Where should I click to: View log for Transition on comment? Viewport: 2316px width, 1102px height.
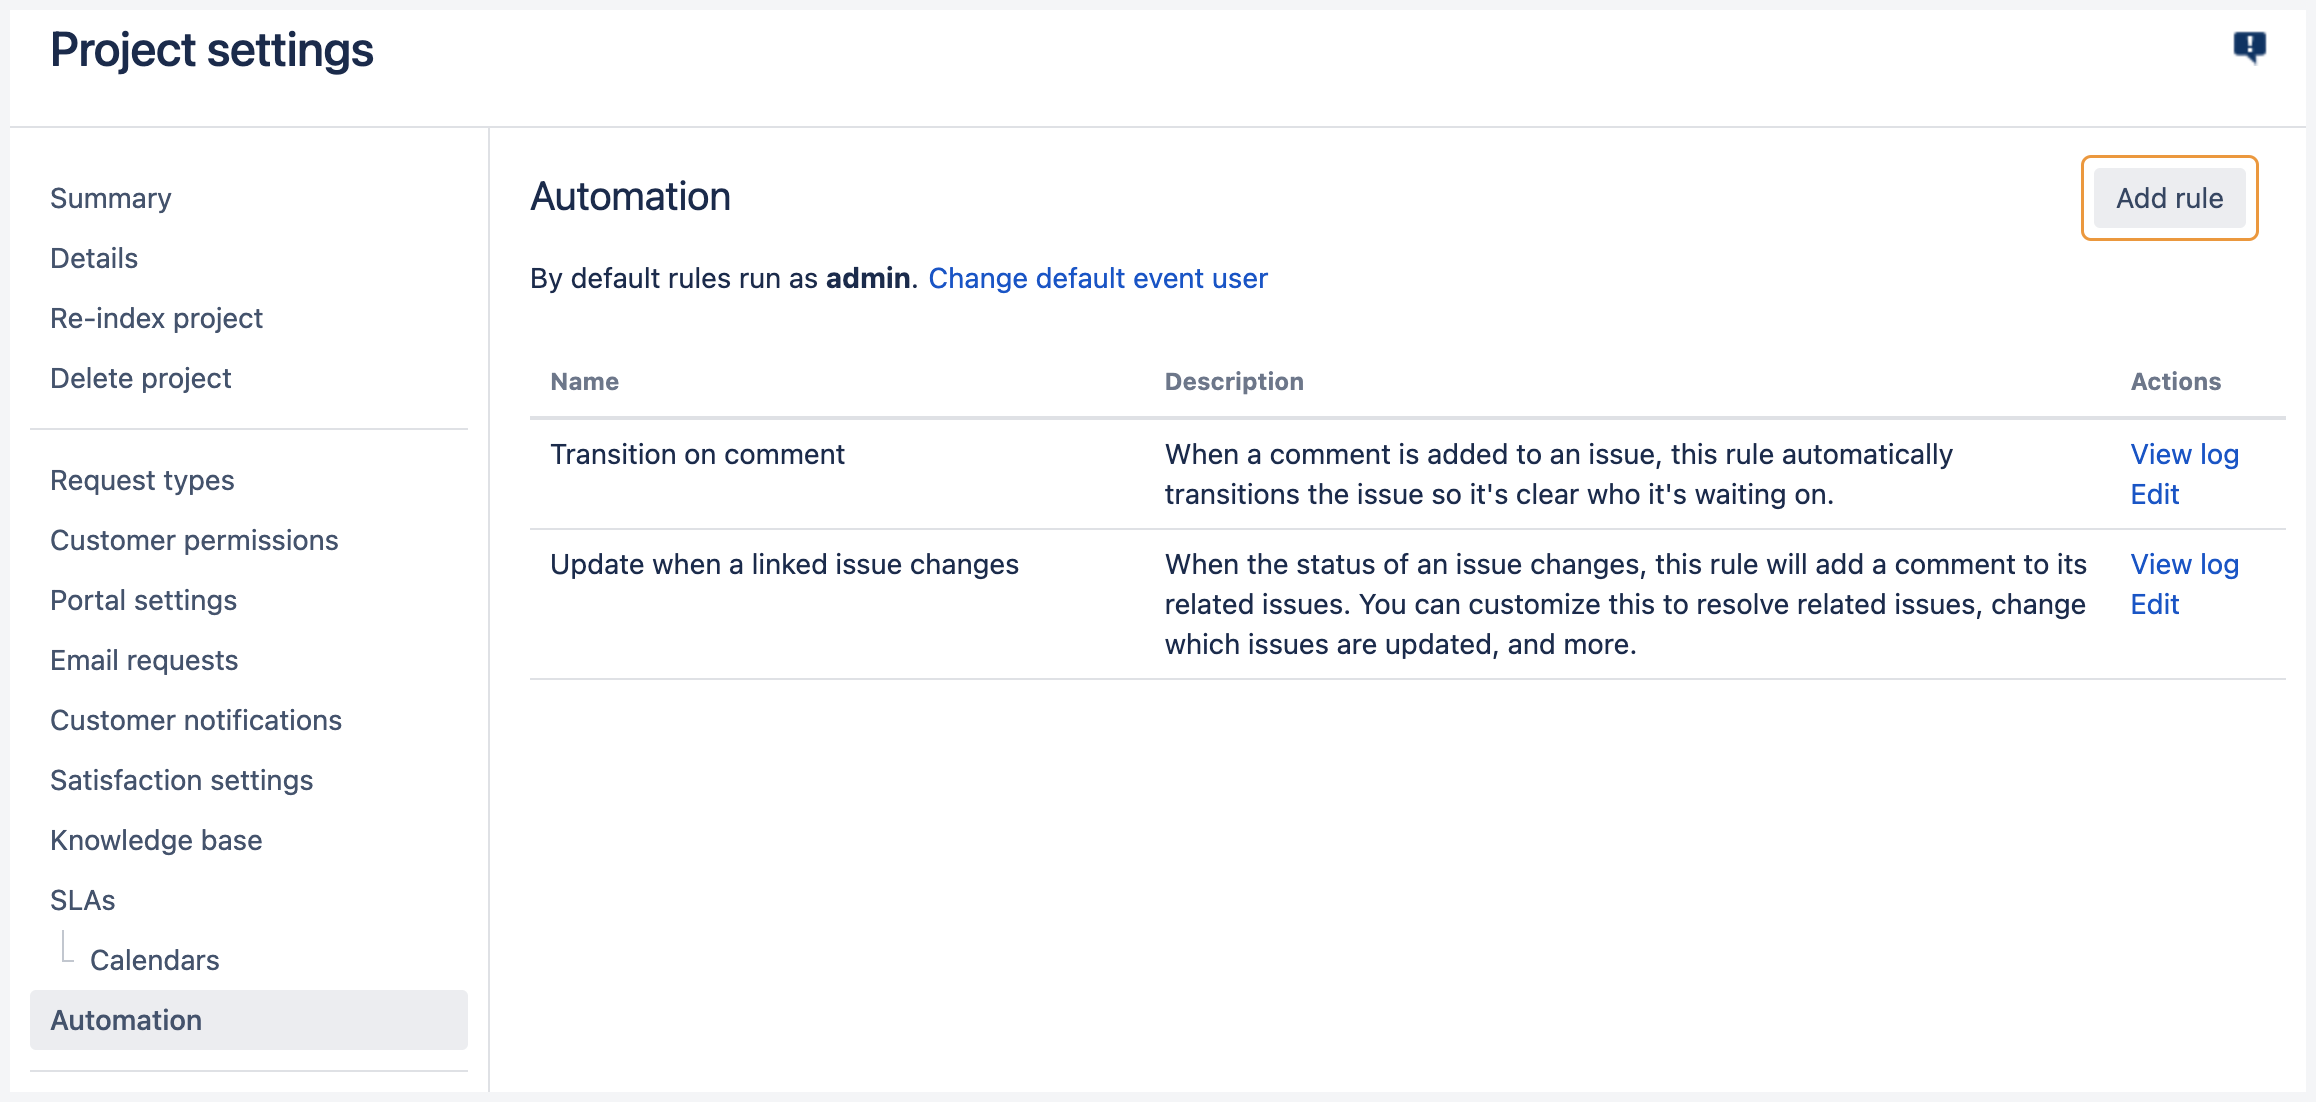[x=2184, y=454]
